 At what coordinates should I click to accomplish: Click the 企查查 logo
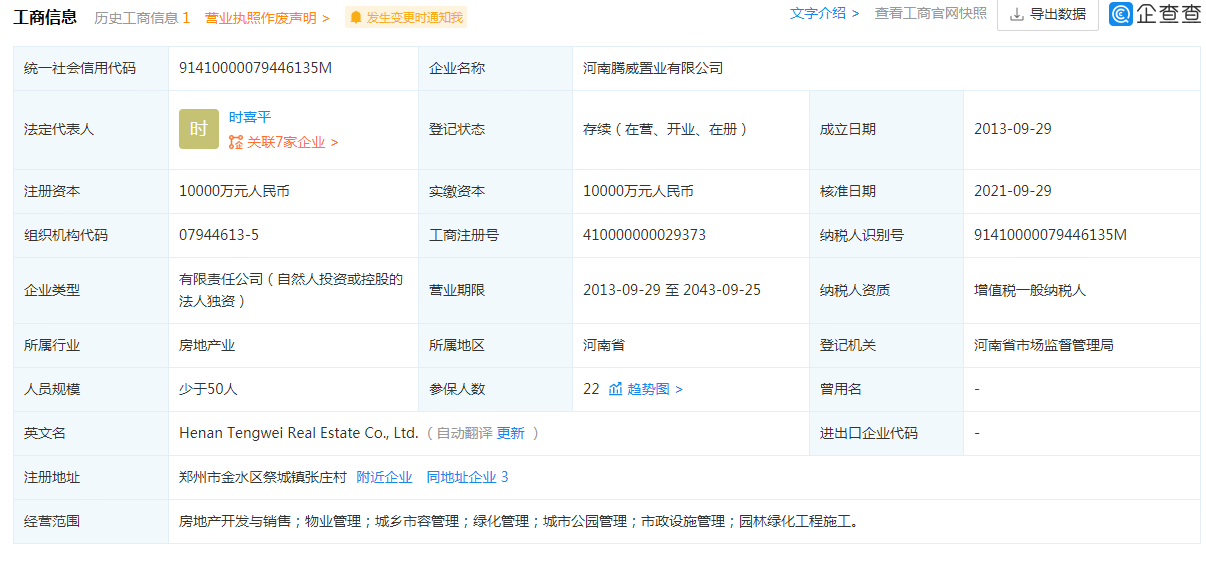point(1155,14)
